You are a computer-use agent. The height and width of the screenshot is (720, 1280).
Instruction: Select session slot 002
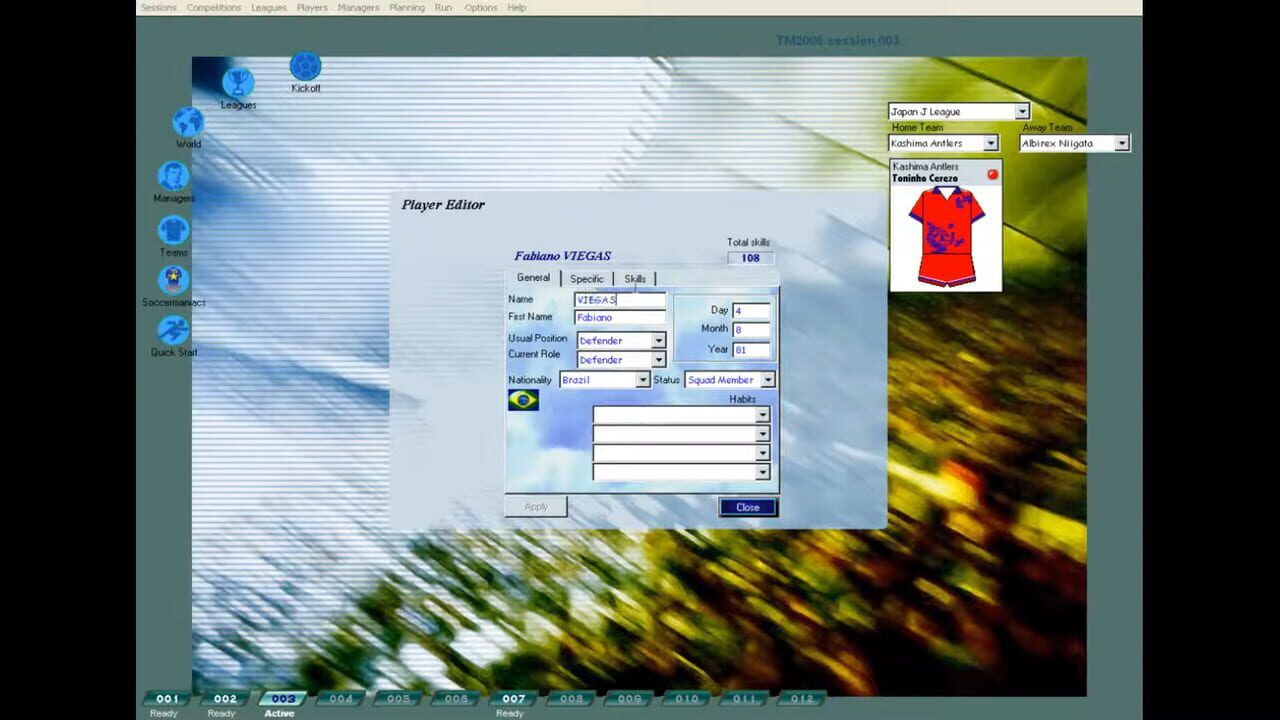[x=225, y=699]
